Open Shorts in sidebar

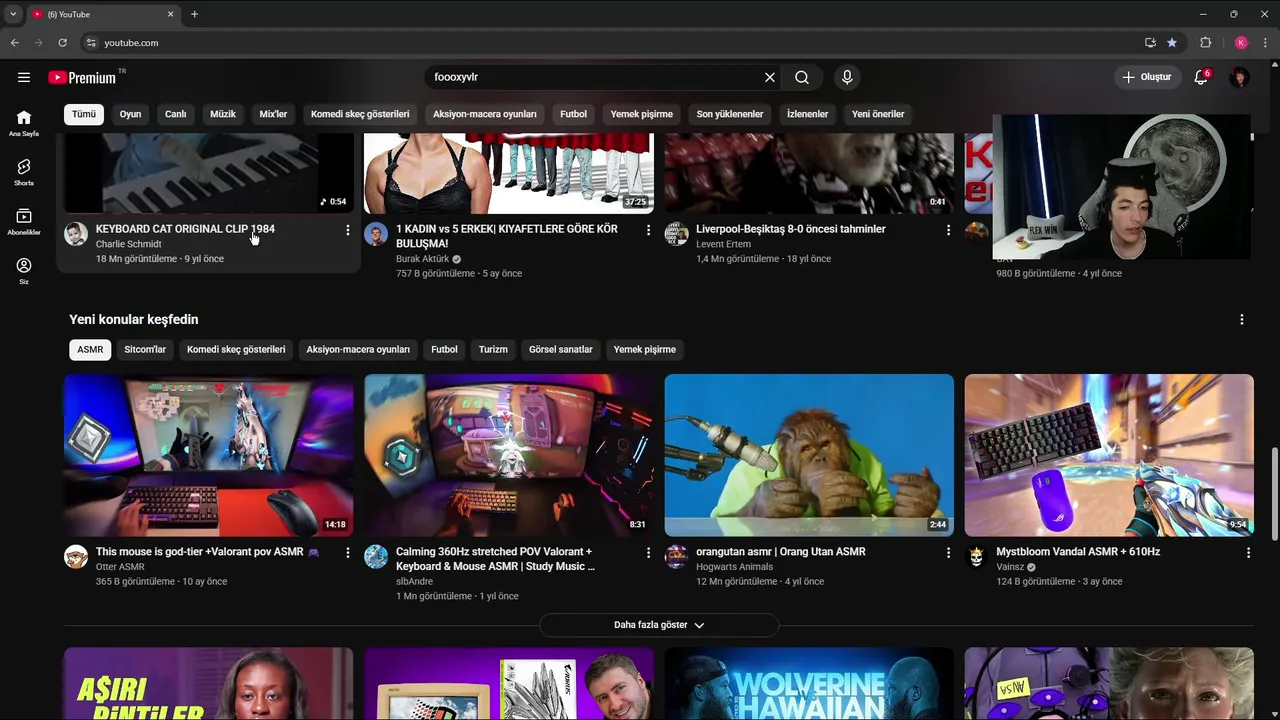(x=24, y=172)
